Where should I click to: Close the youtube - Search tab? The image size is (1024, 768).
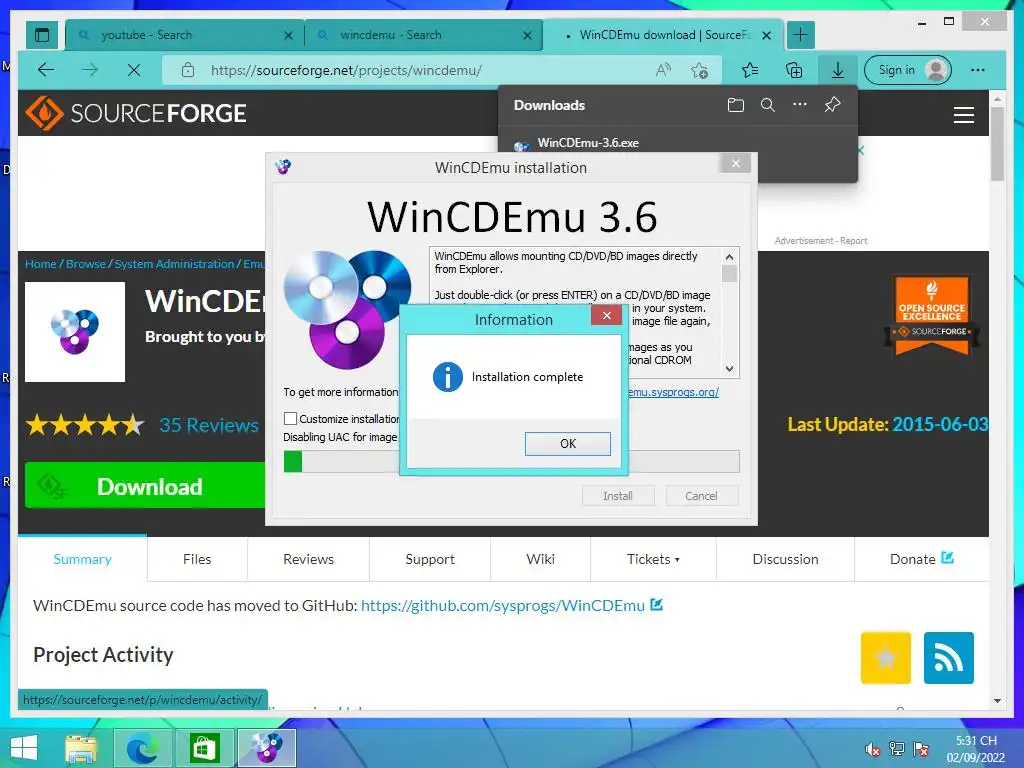(288, 35)
